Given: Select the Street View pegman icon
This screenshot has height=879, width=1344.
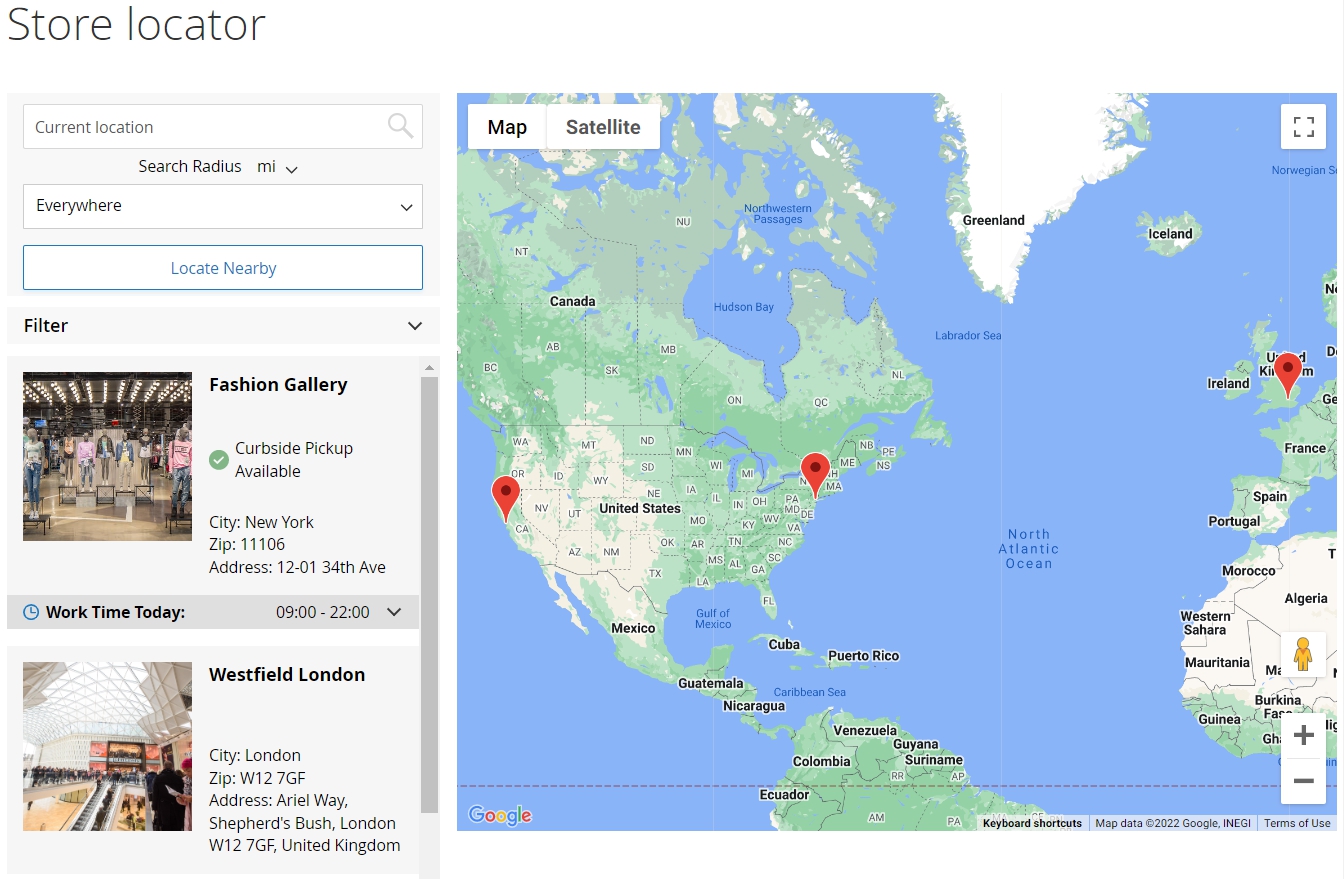Looking at the screenshot, I should 1303,654.
